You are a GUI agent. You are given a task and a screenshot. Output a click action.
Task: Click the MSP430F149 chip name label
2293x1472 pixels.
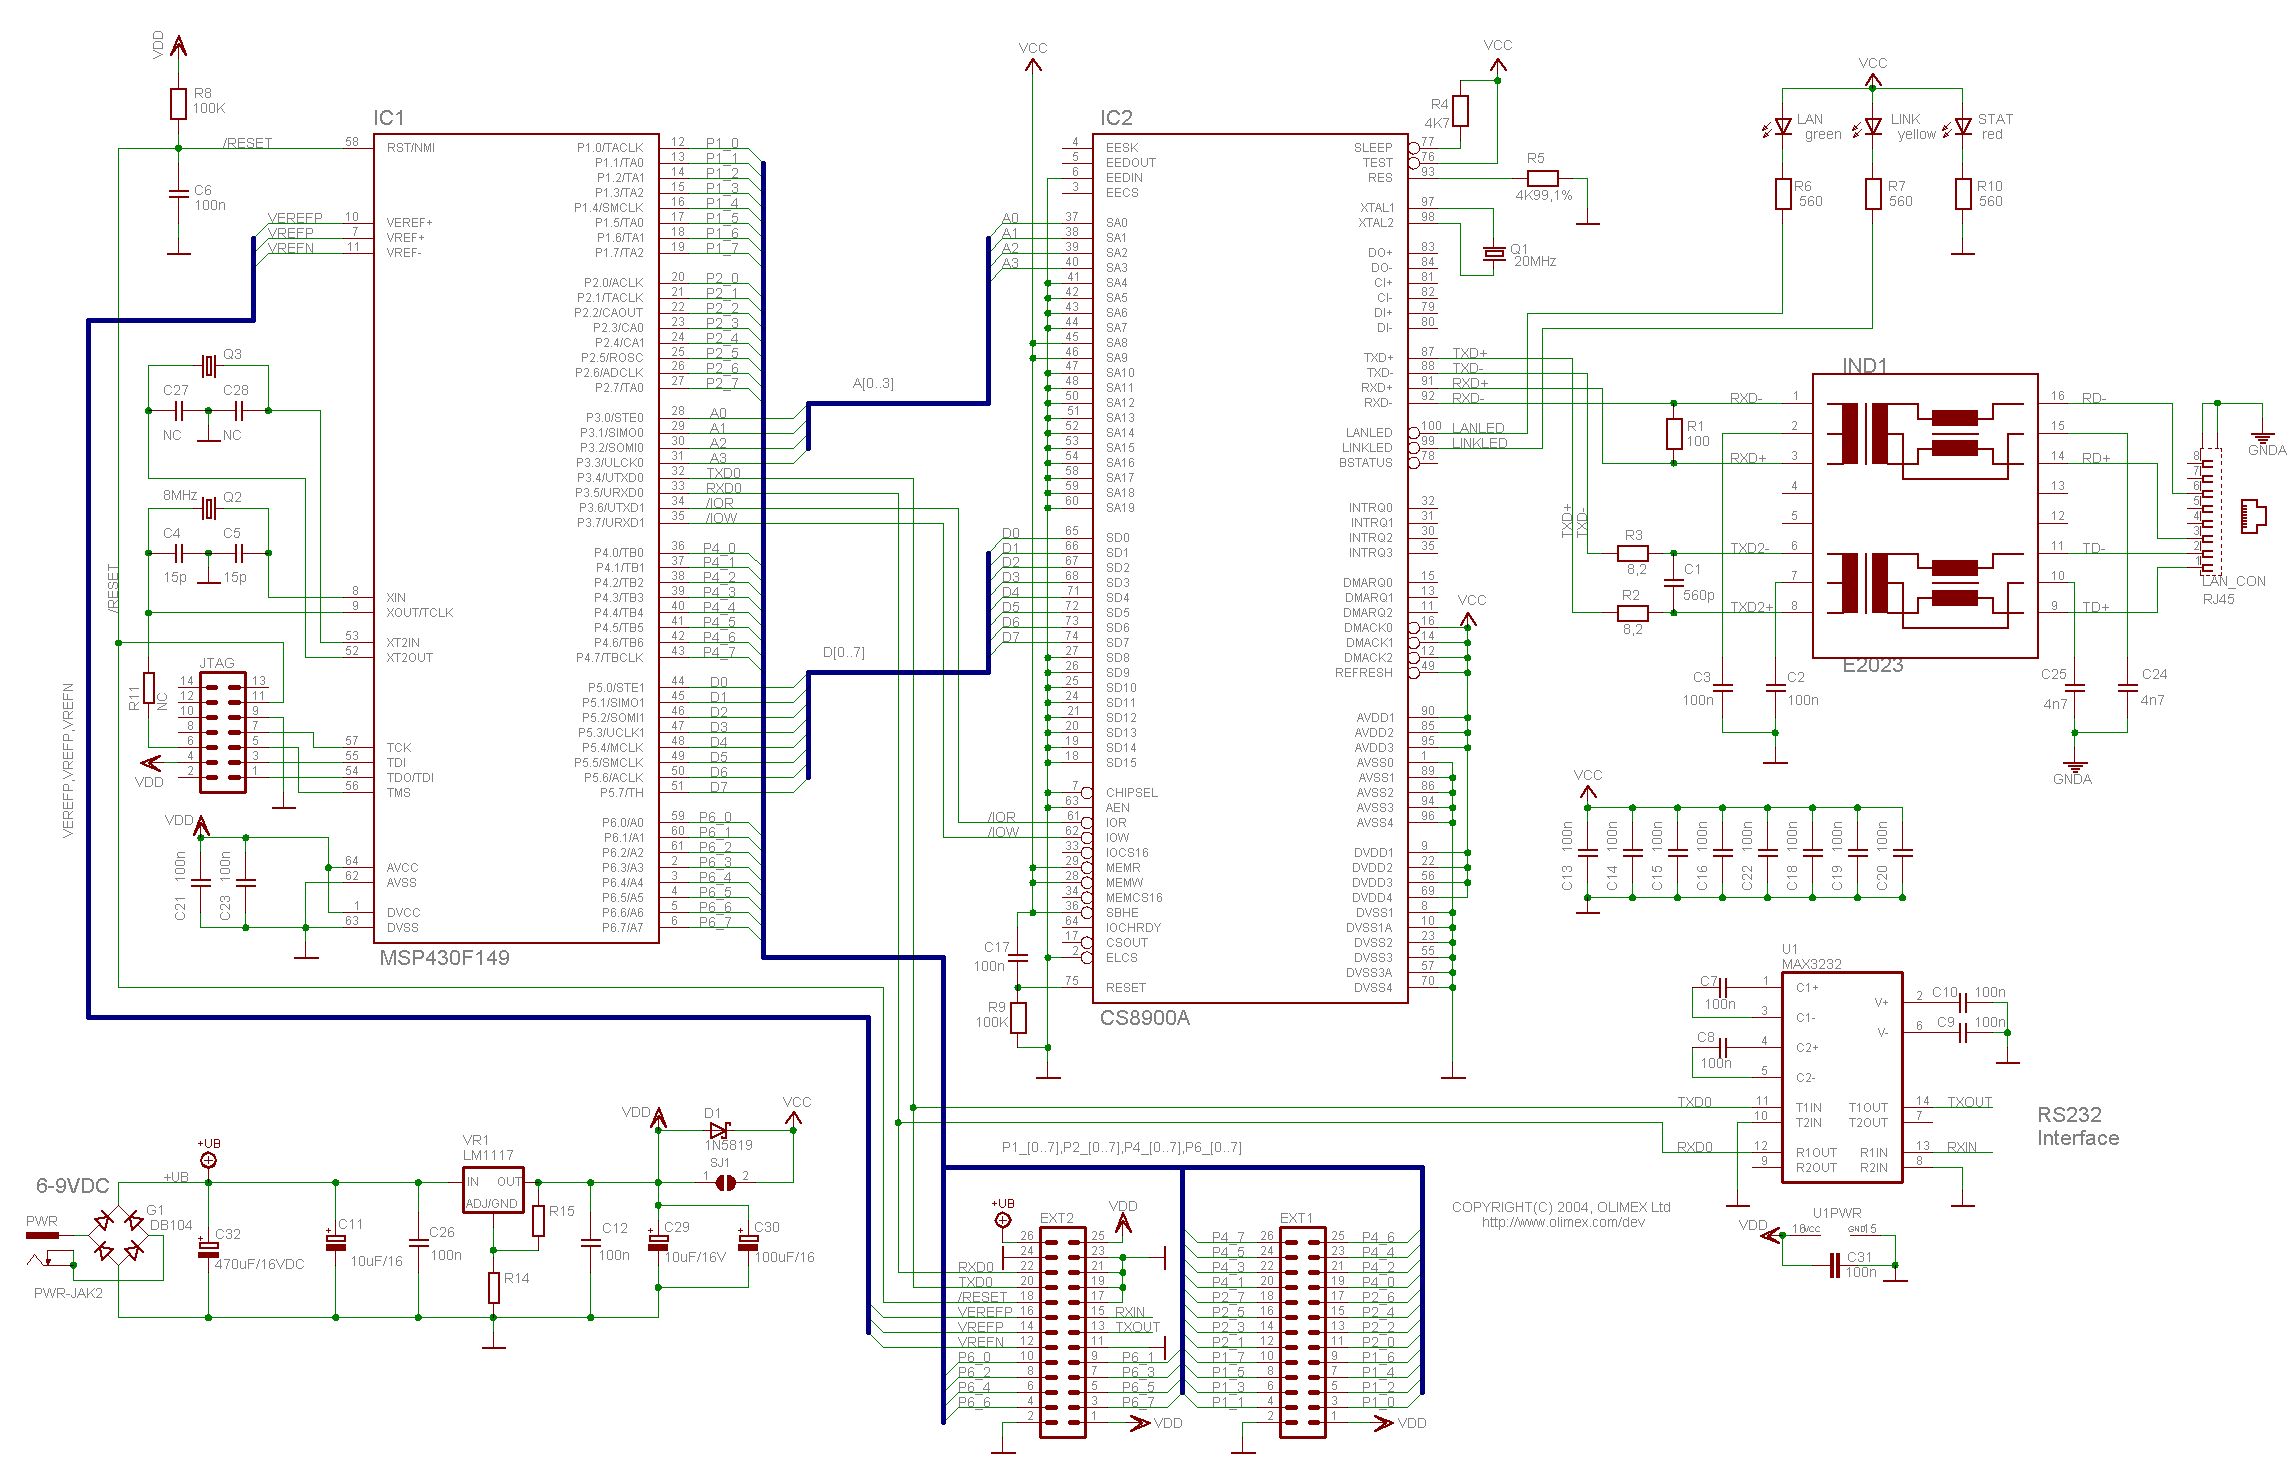[x=444, y=958]
